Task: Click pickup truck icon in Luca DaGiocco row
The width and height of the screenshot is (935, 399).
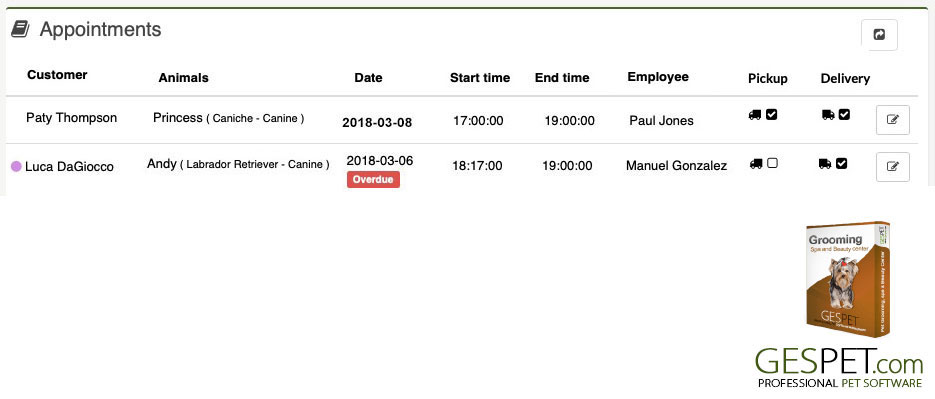Action: coord(756,163)
